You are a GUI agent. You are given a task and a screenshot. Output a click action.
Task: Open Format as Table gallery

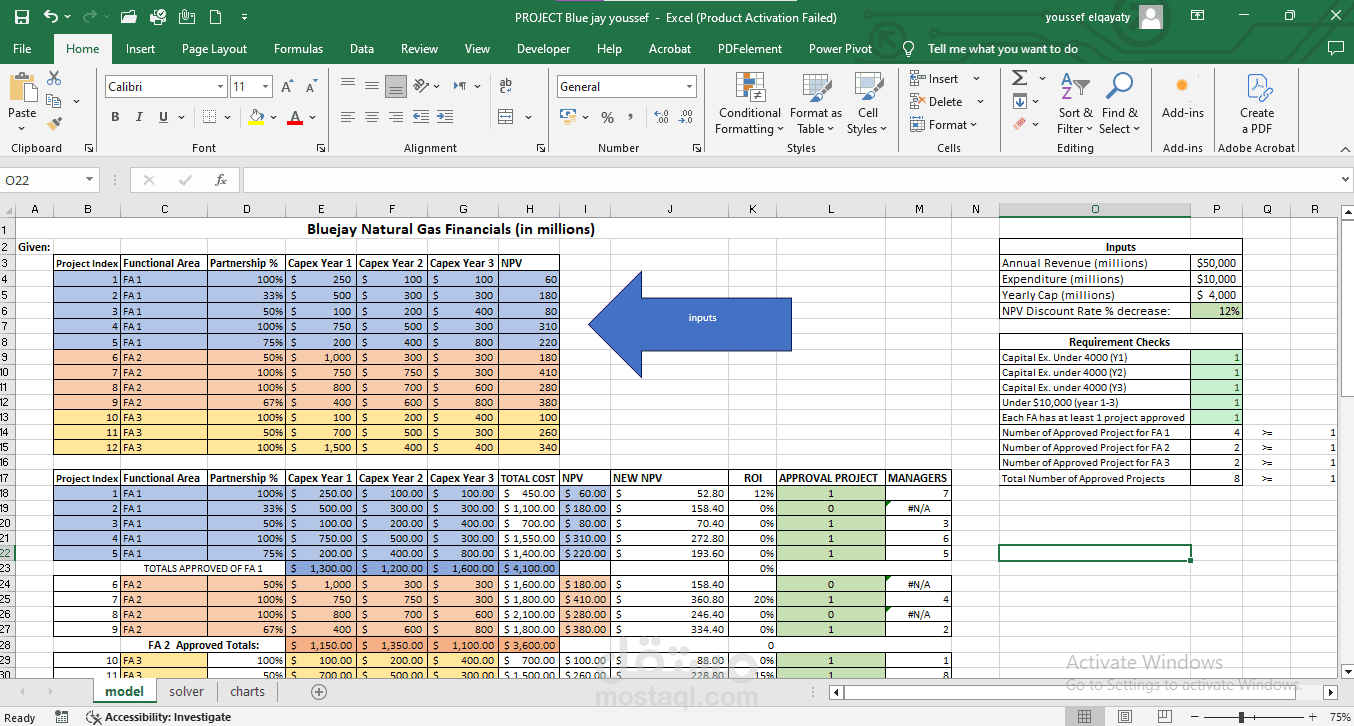click(x=816, y=104)
